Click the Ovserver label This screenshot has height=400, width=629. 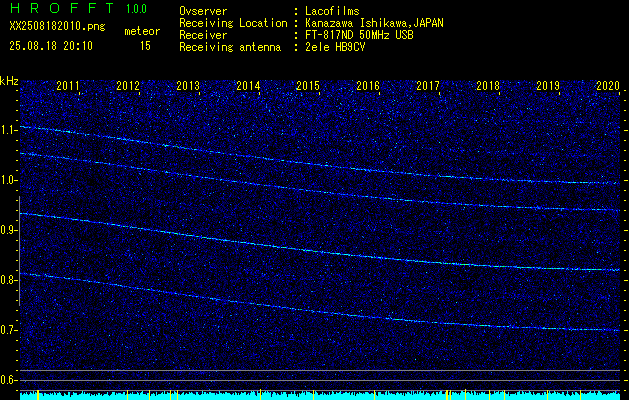[203, 11]
